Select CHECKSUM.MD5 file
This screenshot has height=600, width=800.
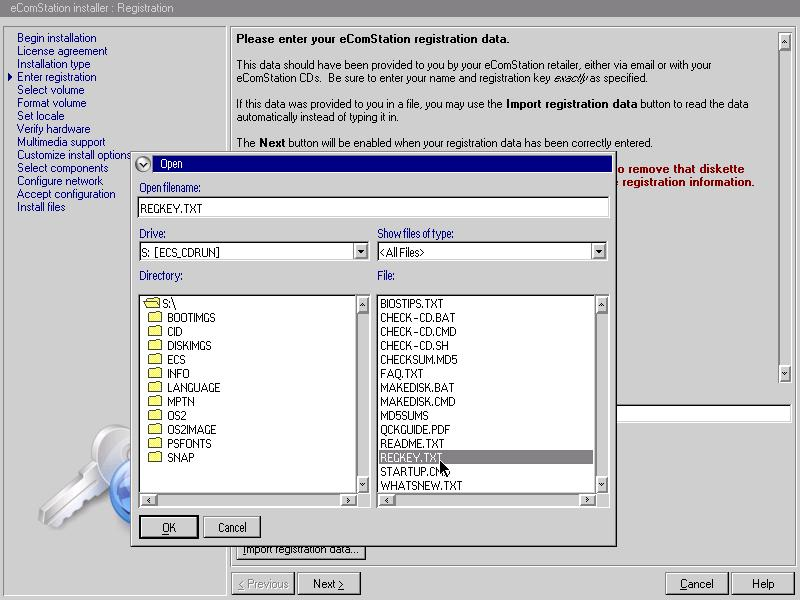coord(419,360)
